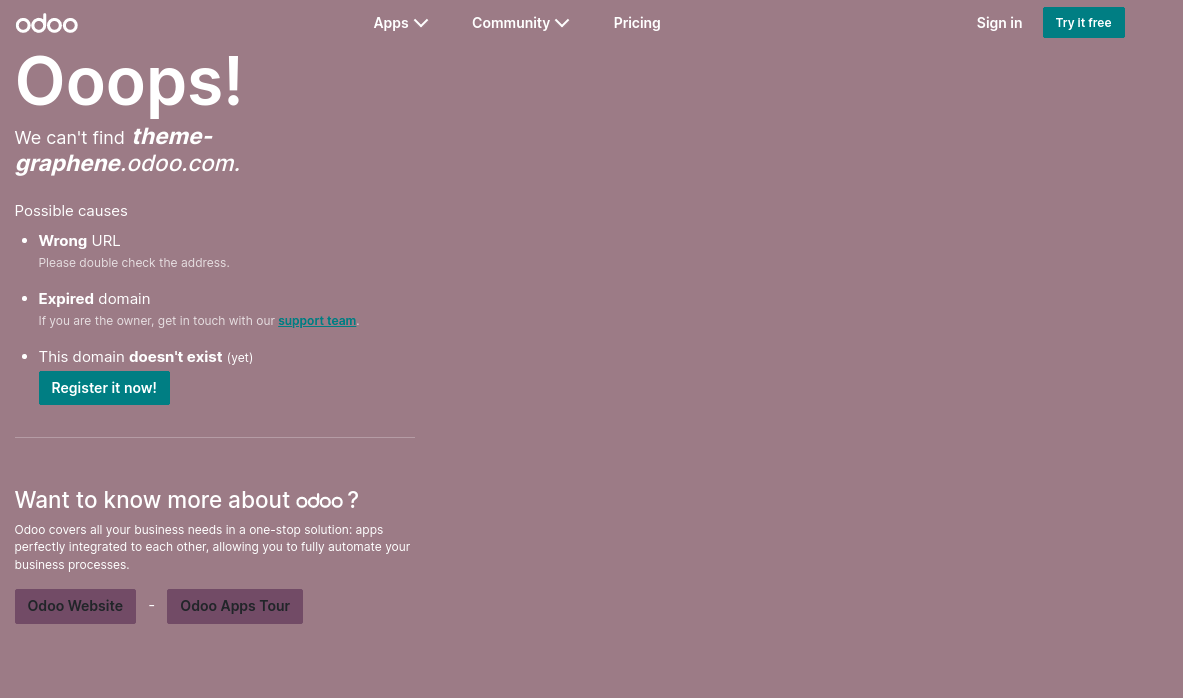Start the Odoo Apps Tour
Viewport: 1183px width, 698px height.
tap(235, 606)
